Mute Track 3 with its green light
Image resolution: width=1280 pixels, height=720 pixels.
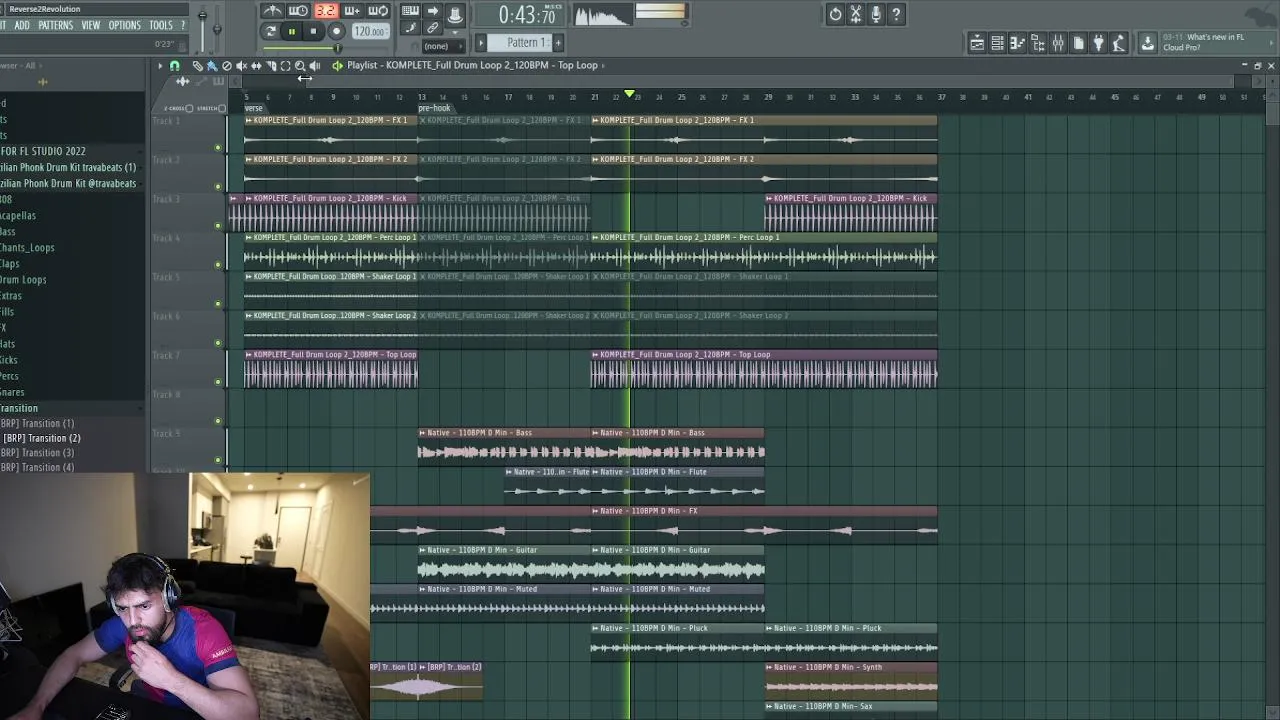click(x=218, y=226)
